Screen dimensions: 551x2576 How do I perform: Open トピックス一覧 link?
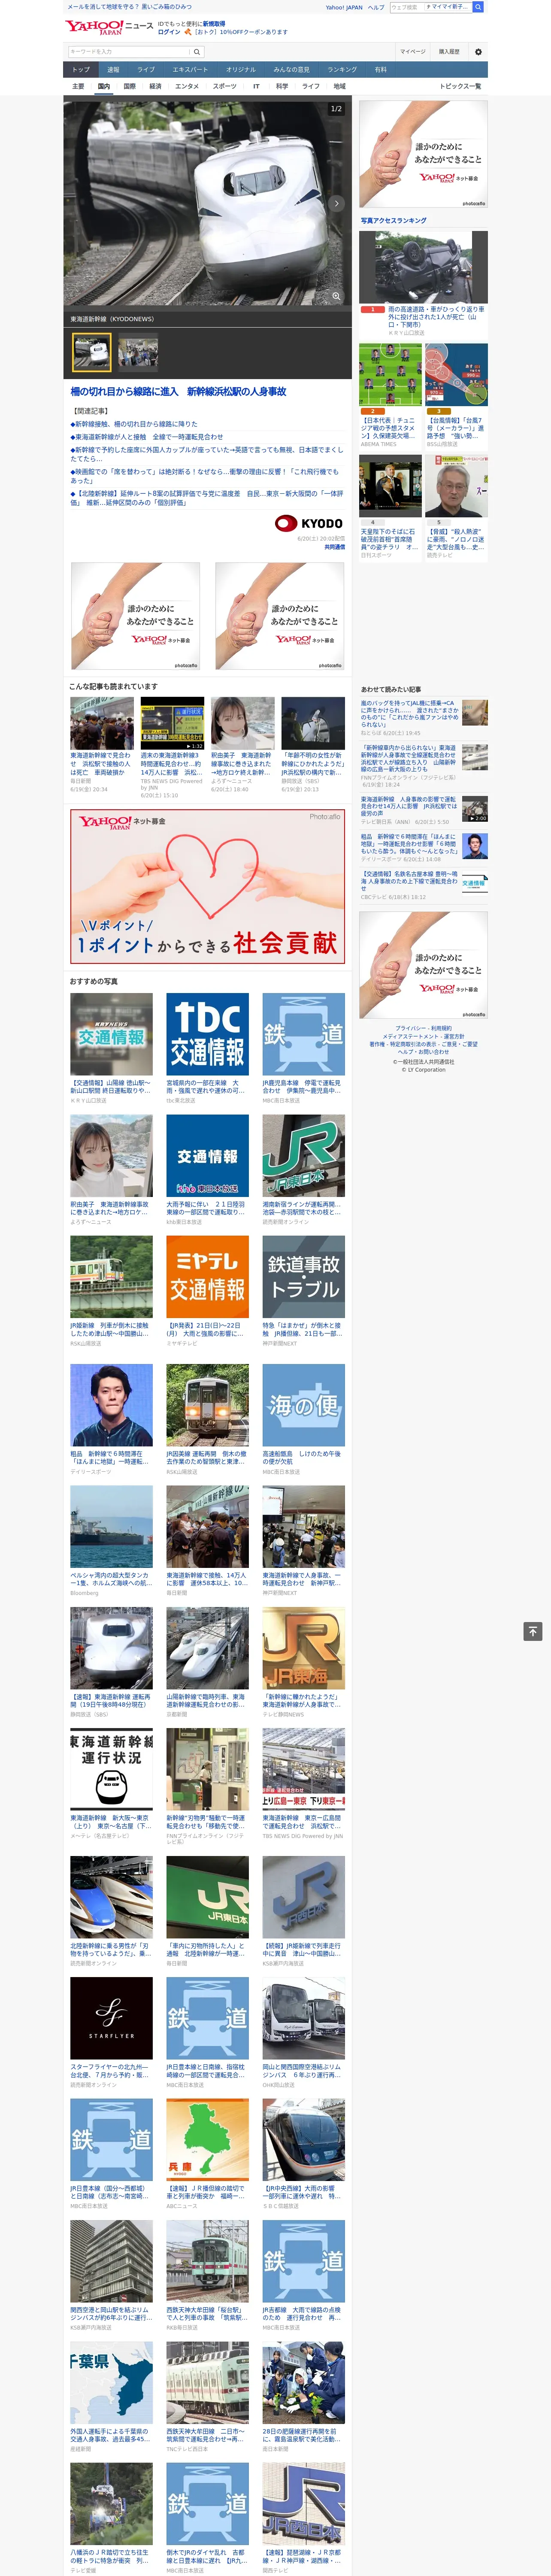[460, 86]
